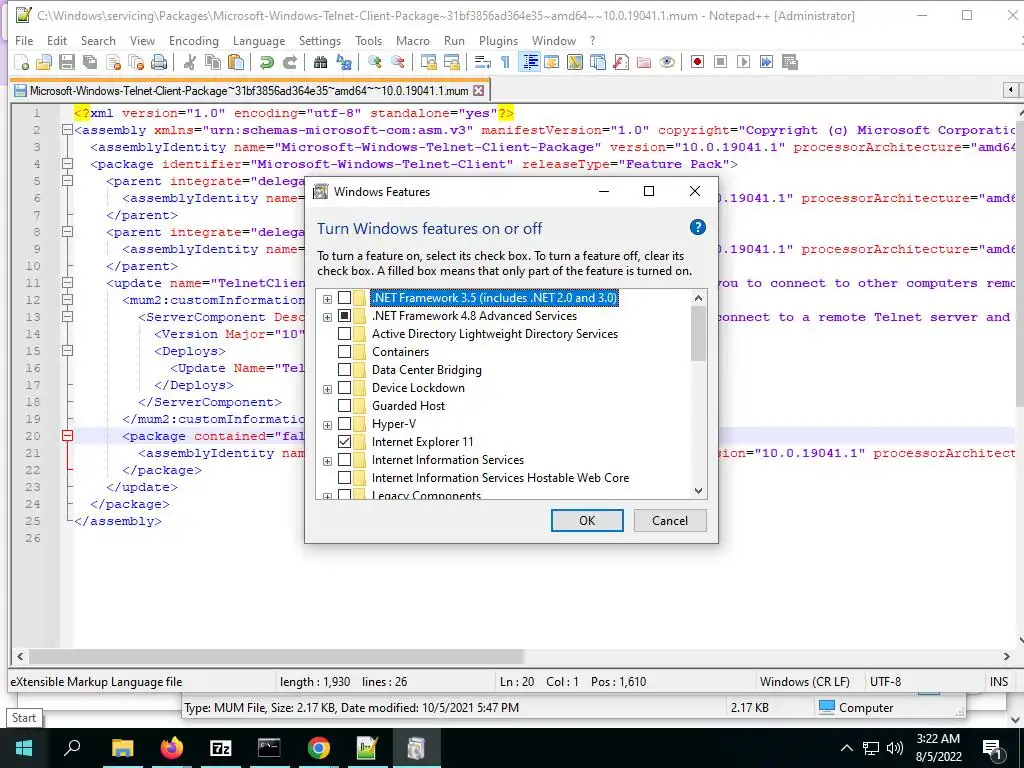This screenshot has width=1024, height=768.
Task: Click the Windows Features help question icon
Action: pos(697,227)
